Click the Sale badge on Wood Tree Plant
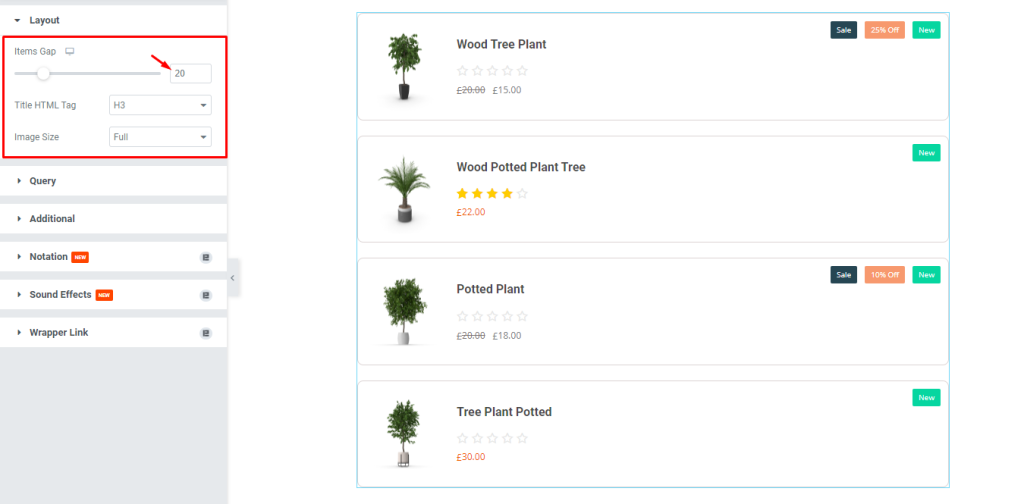The image size is (1024, 504). pos(844,30)
